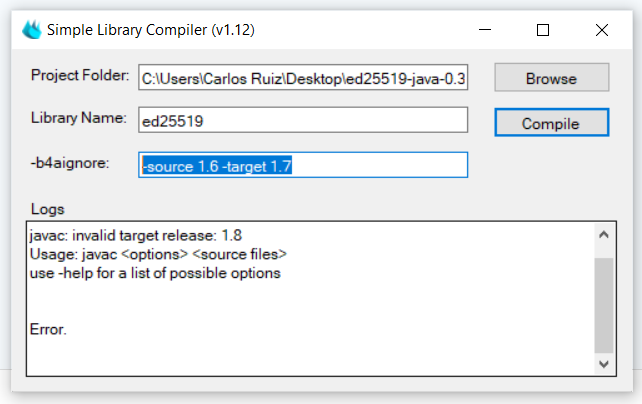The width and height of the screenshot is (642, 404).
Task: Focus the Project Folder path field
Action: click(x=303, y=78)
